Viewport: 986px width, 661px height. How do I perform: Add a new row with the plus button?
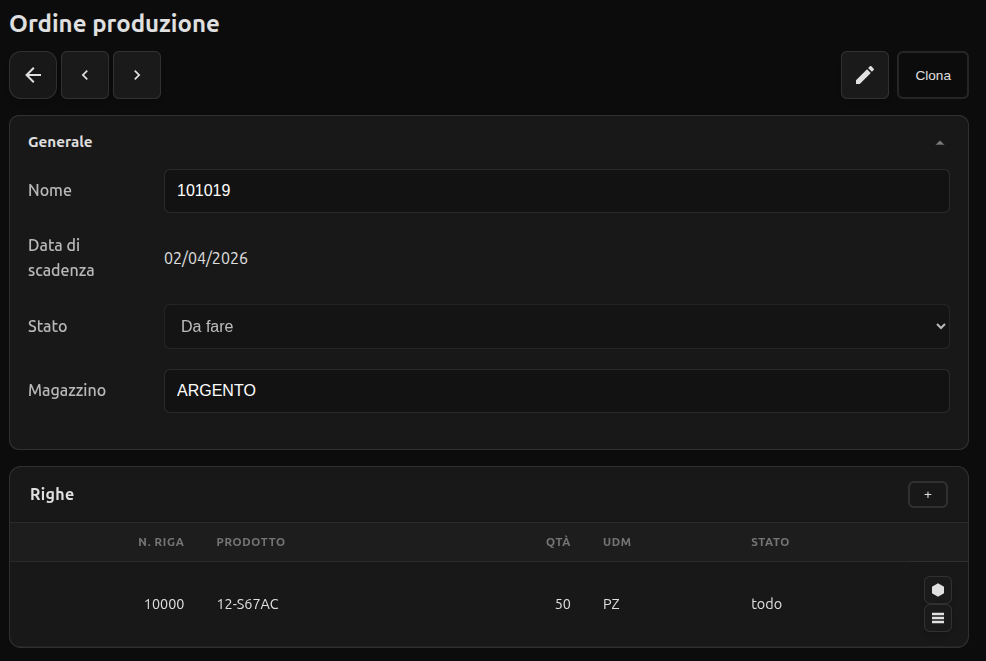pos(928,494)
